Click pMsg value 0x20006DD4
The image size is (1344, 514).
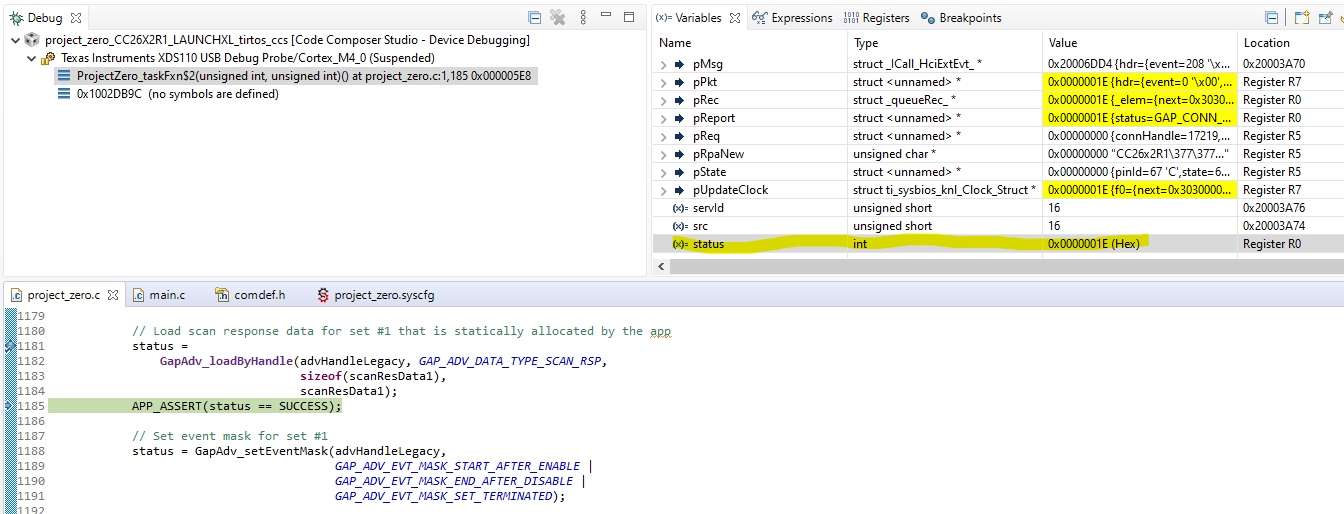pos(1078,64)
